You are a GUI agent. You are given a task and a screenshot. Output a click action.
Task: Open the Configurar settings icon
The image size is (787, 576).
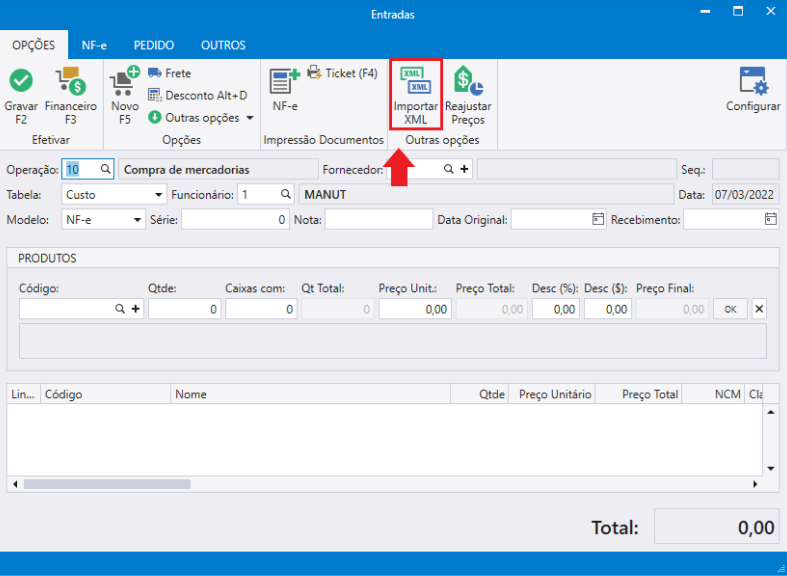(x=753, y=81)
